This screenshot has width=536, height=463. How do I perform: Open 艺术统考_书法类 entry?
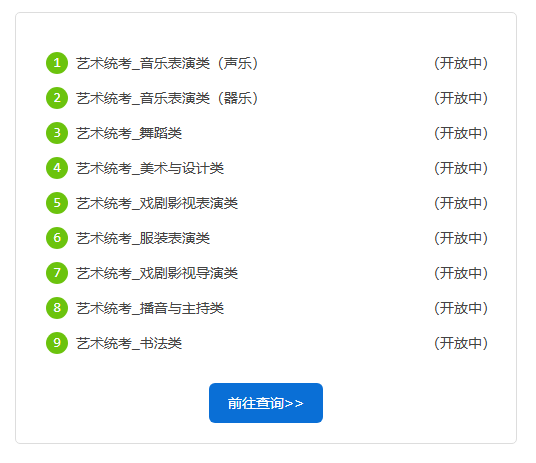(x=129, y=343)
